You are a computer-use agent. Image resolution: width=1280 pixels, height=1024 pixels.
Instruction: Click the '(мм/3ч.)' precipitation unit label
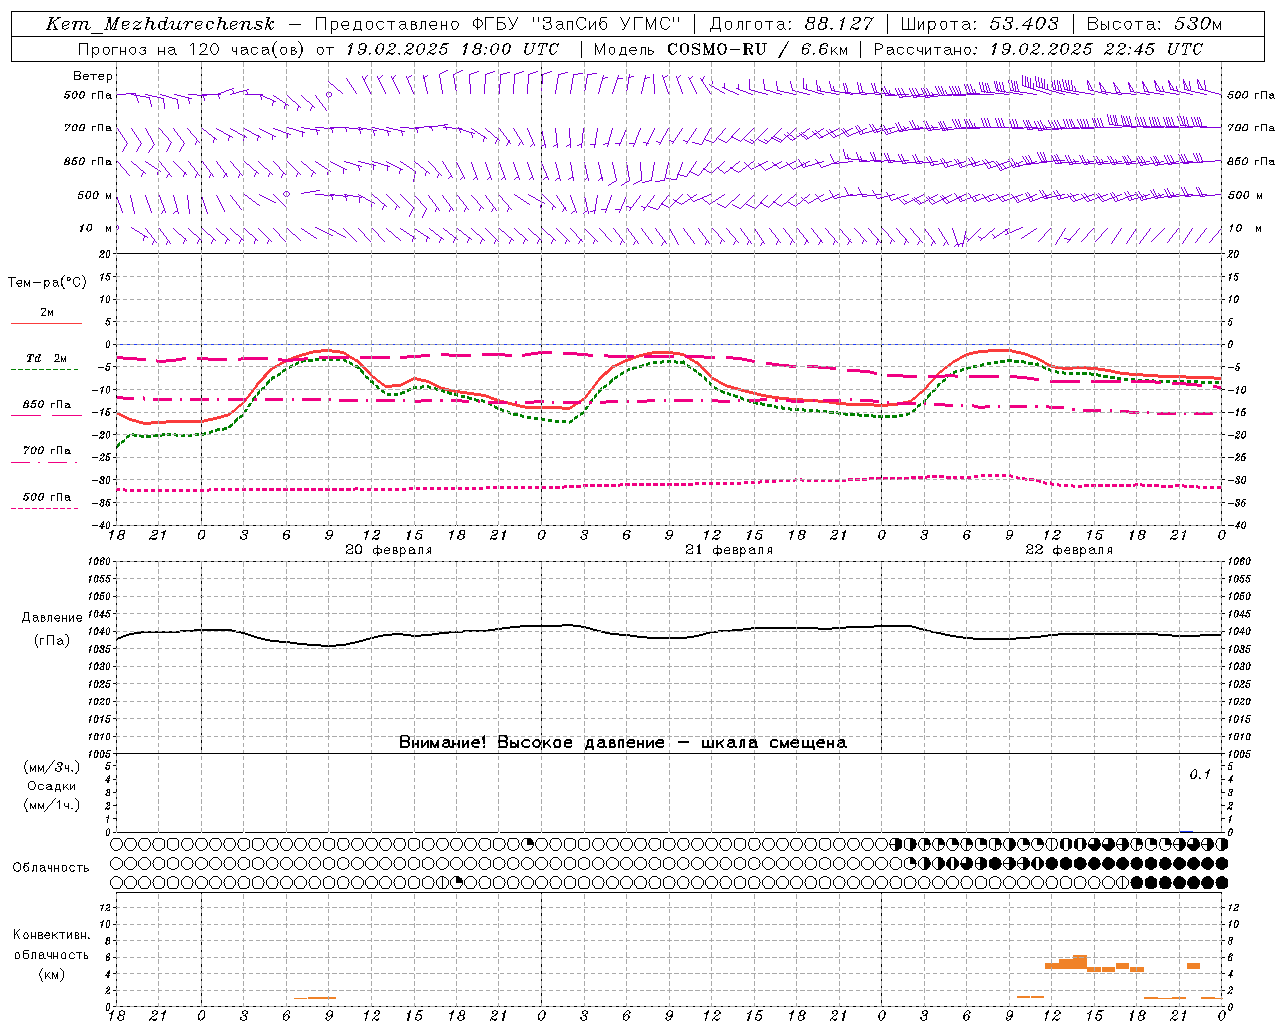tap(51, 767)
